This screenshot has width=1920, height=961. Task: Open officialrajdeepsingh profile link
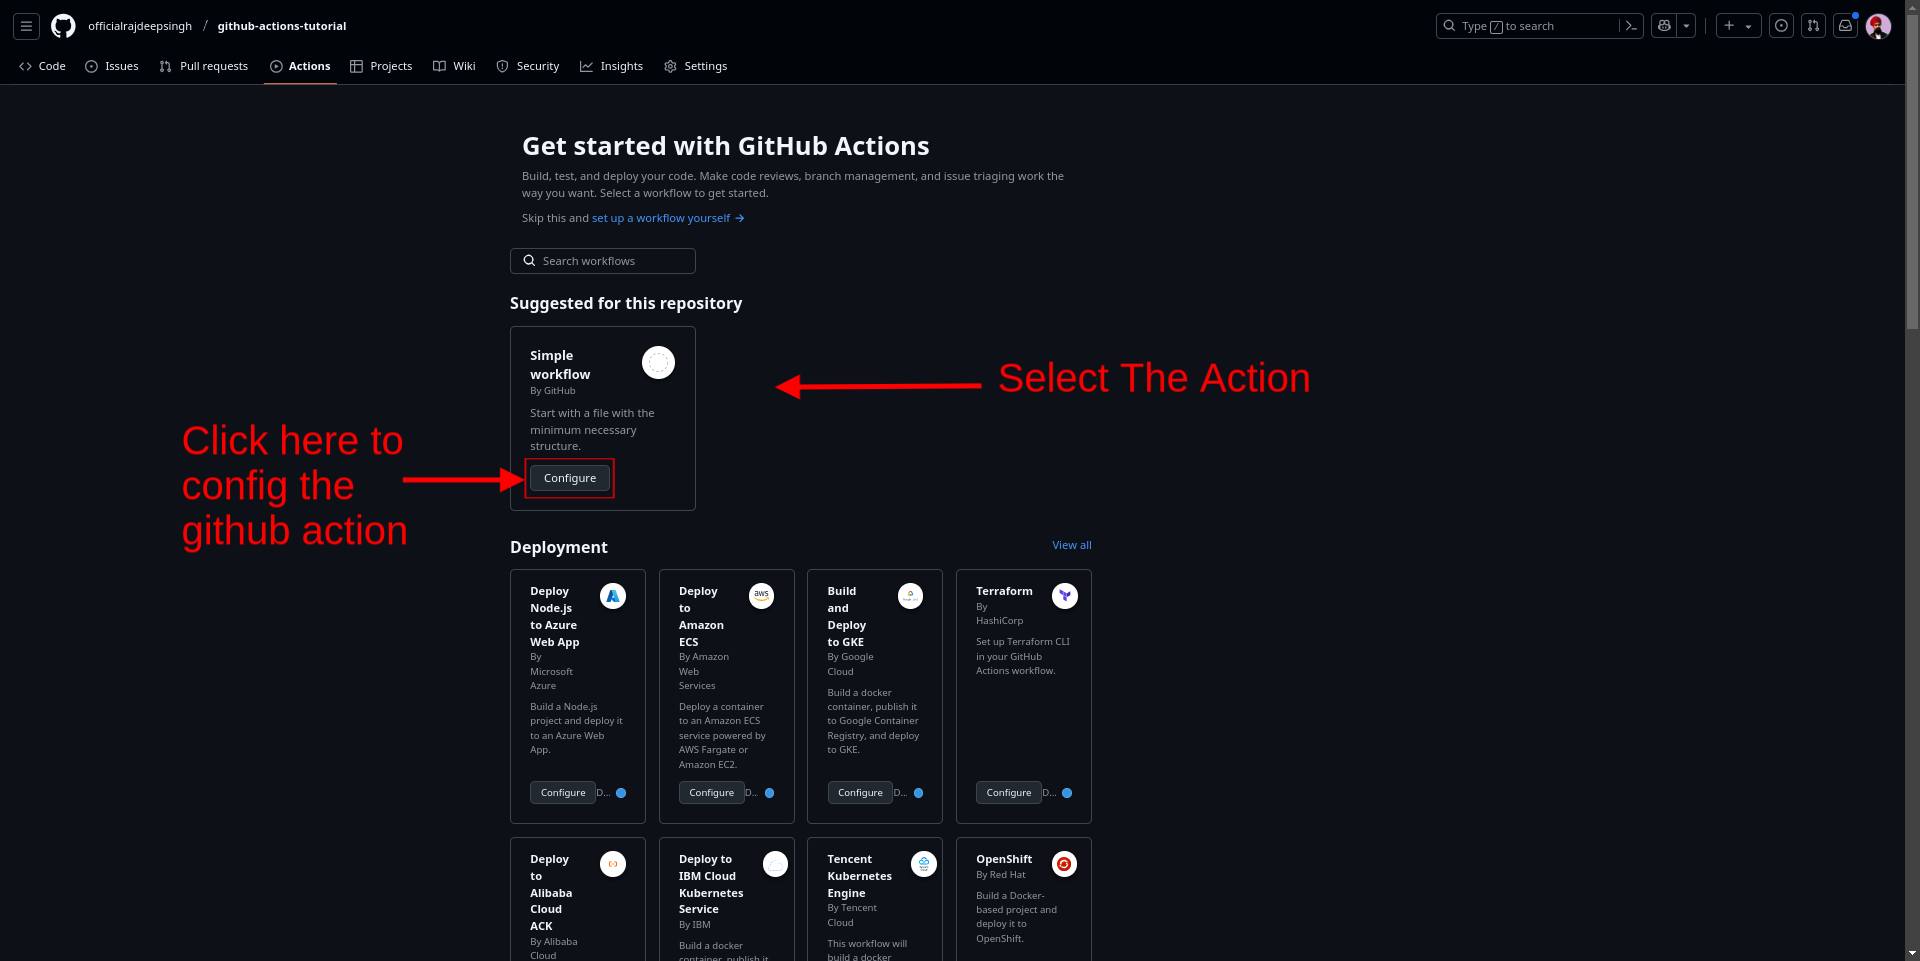click(140, 26)
